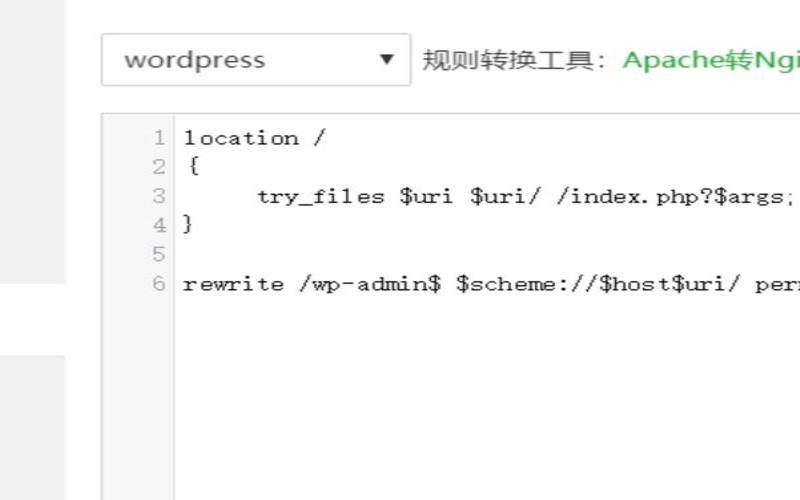
Task: Place cursor on the rewrite keyword
Action: pos(233,283)
